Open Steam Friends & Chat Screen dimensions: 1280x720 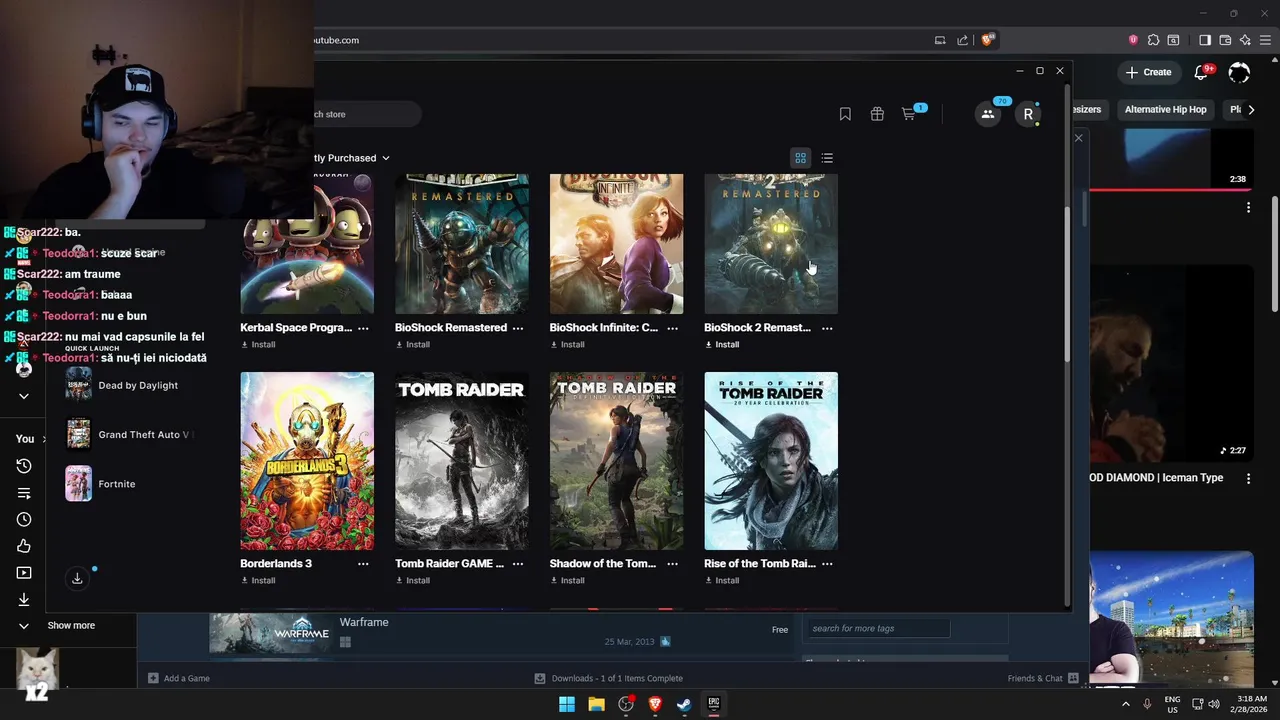(1043, 678)
